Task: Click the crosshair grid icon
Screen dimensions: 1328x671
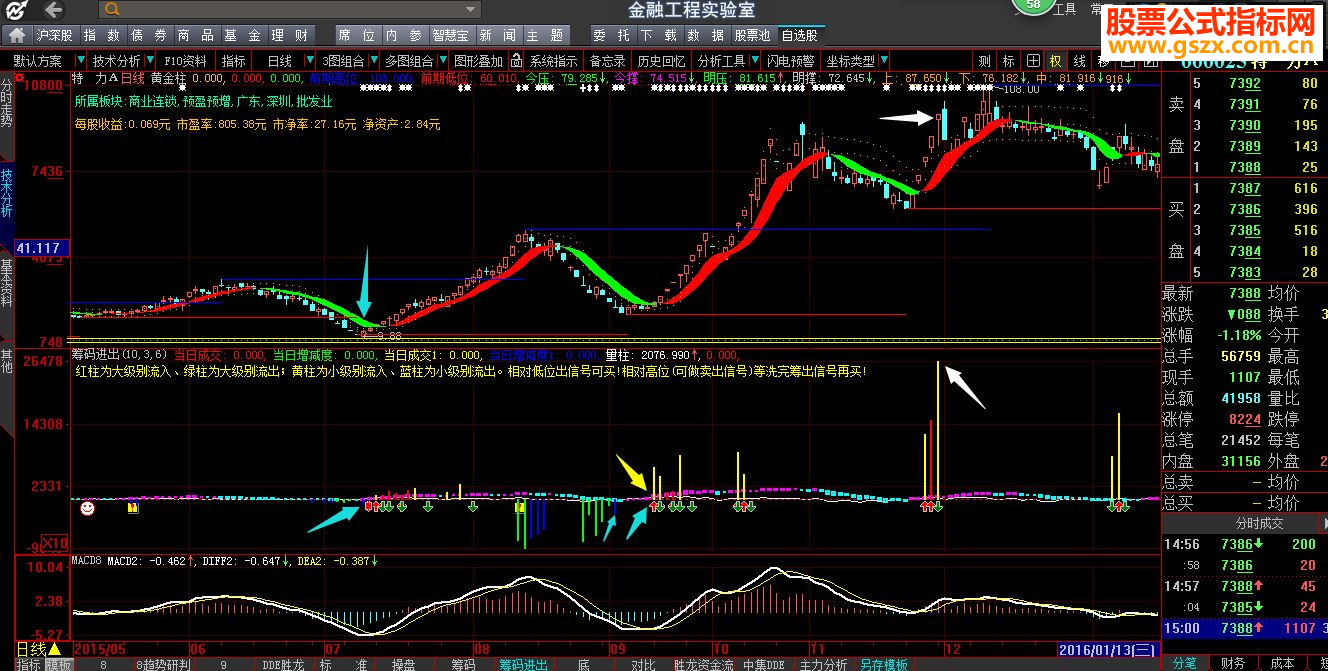Action: click(1033, 61)
